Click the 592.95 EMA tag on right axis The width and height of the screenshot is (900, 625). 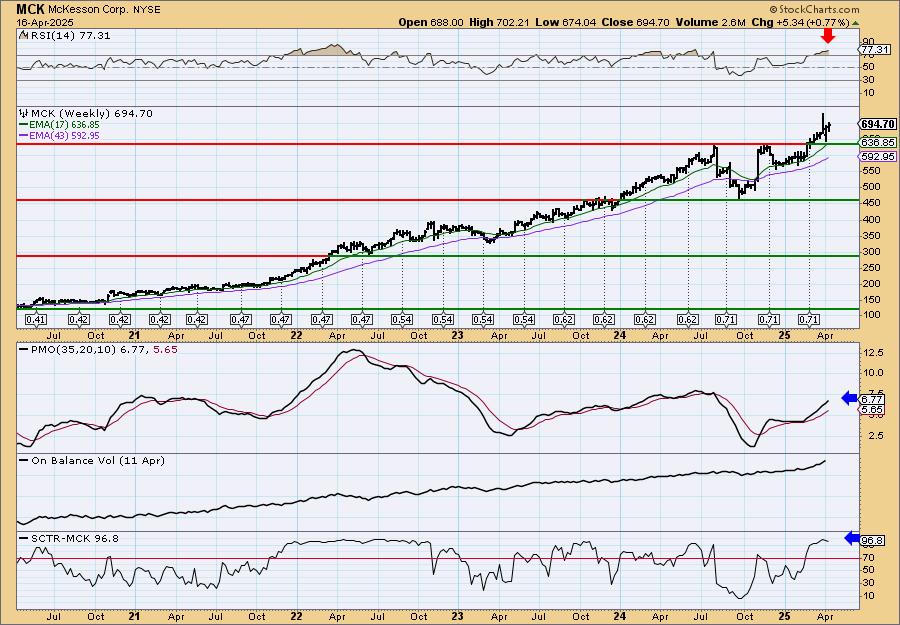pyautogui.click(x=877, y=157)
